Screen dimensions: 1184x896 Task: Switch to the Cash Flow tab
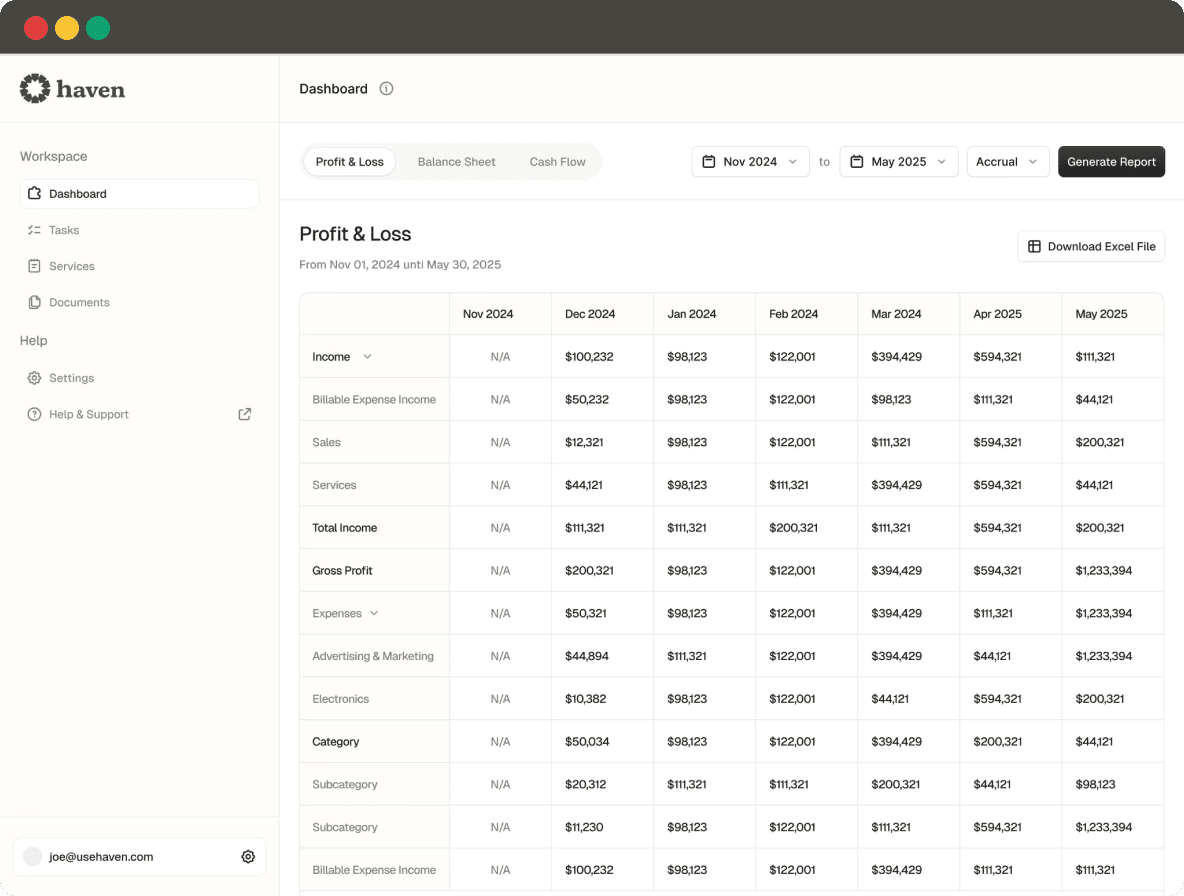click(557, 162)
